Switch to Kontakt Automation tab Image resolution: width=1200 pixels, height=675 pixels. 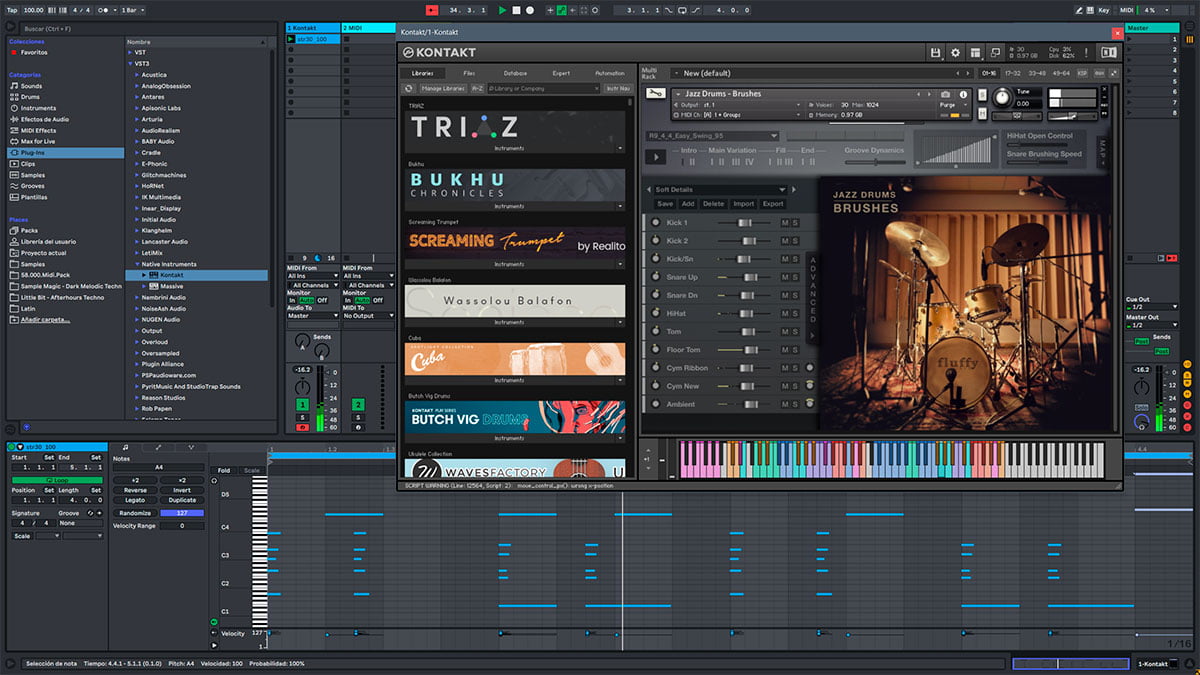tap(609, 73)
